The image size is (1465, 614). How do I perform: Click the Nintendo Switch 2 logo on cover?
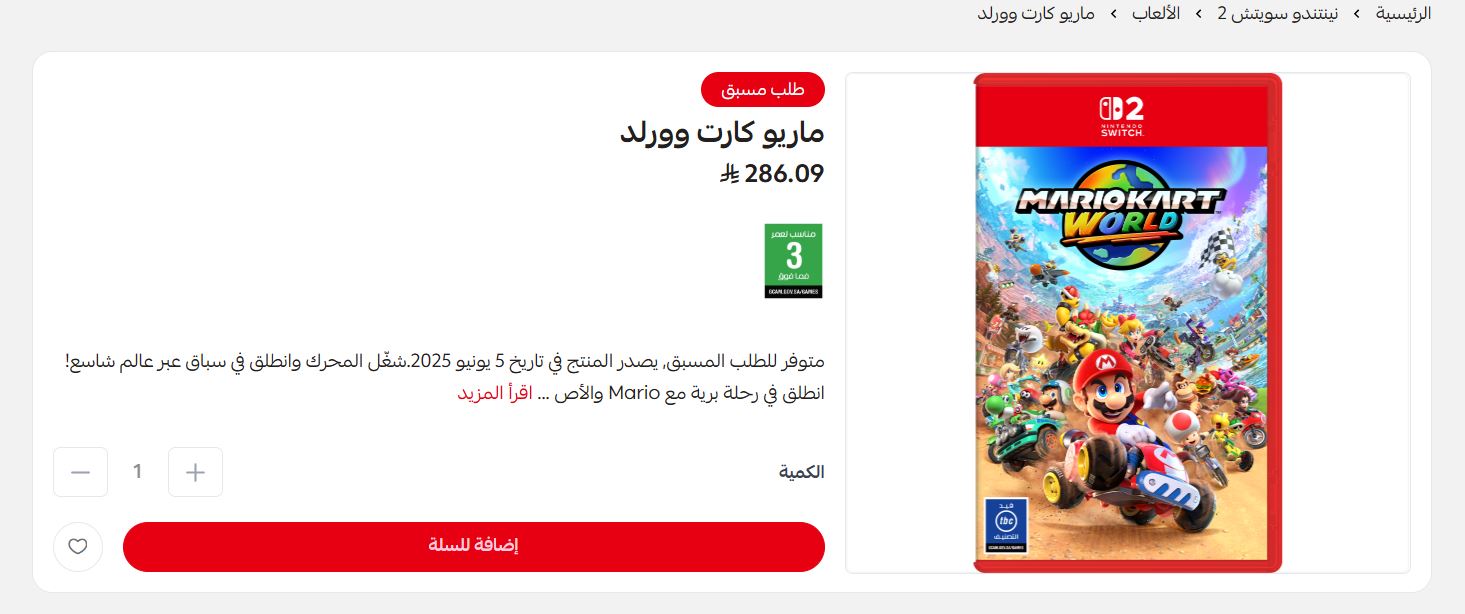coord(1122,117)
